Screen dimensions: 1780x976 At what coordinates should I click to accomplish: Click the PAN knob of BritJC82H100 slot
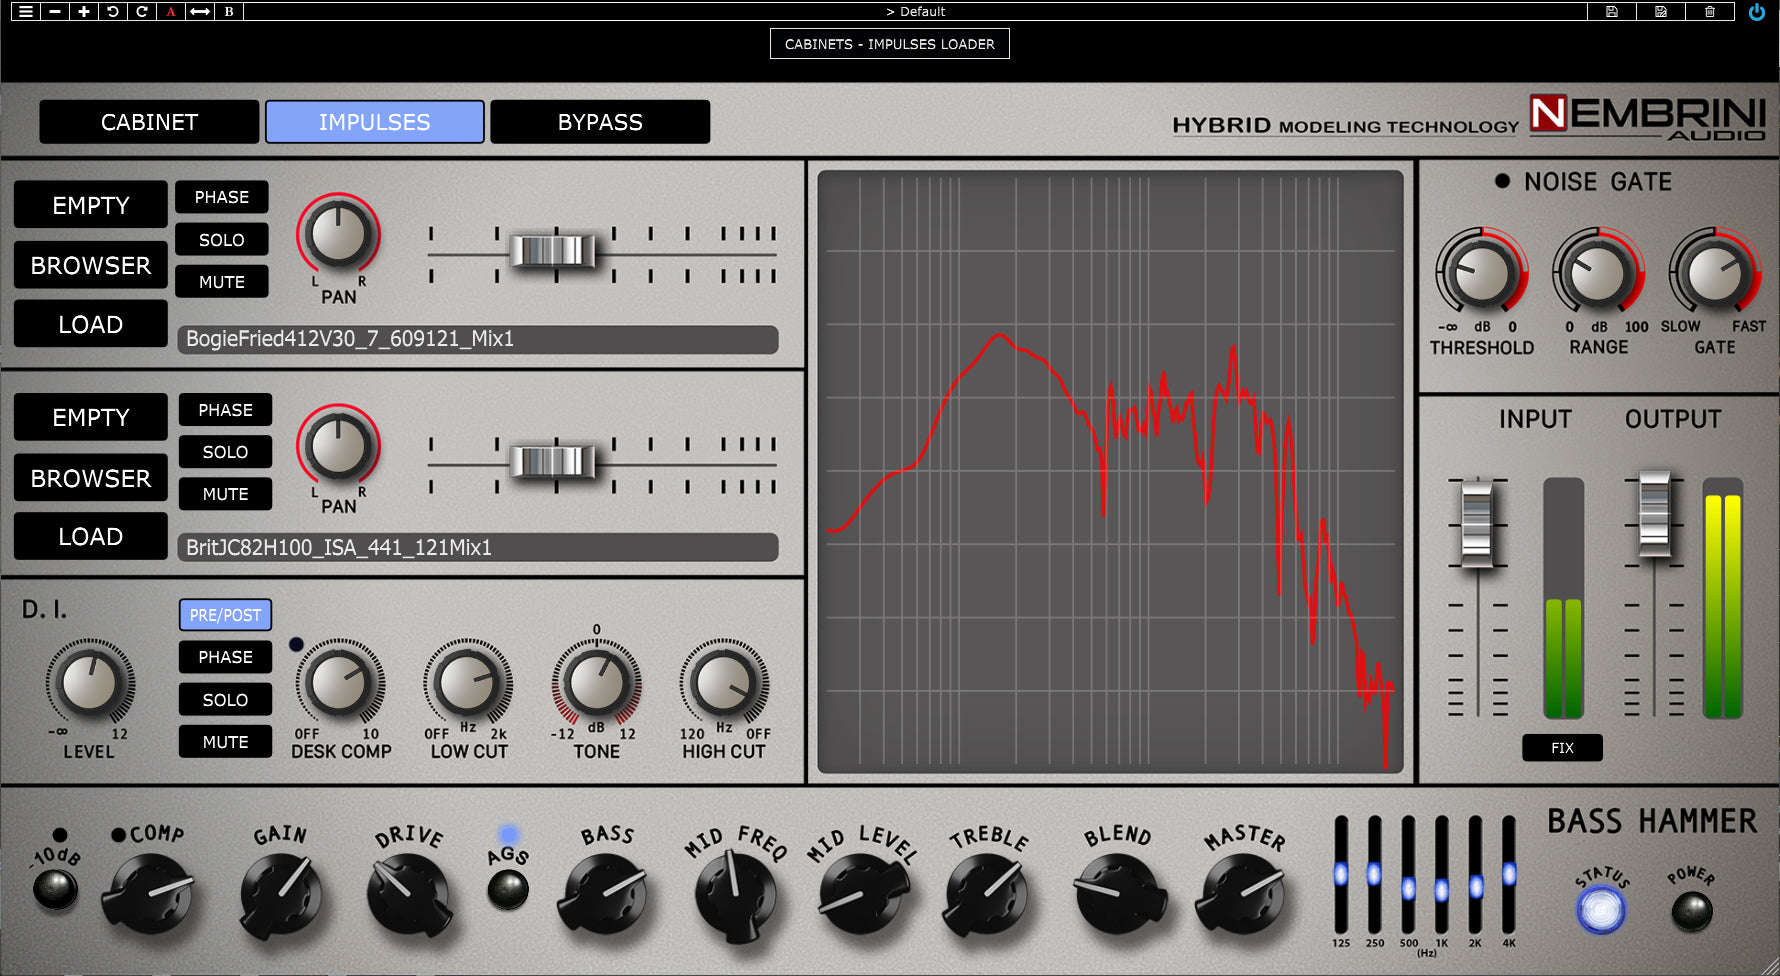click(x=339, y=445)
